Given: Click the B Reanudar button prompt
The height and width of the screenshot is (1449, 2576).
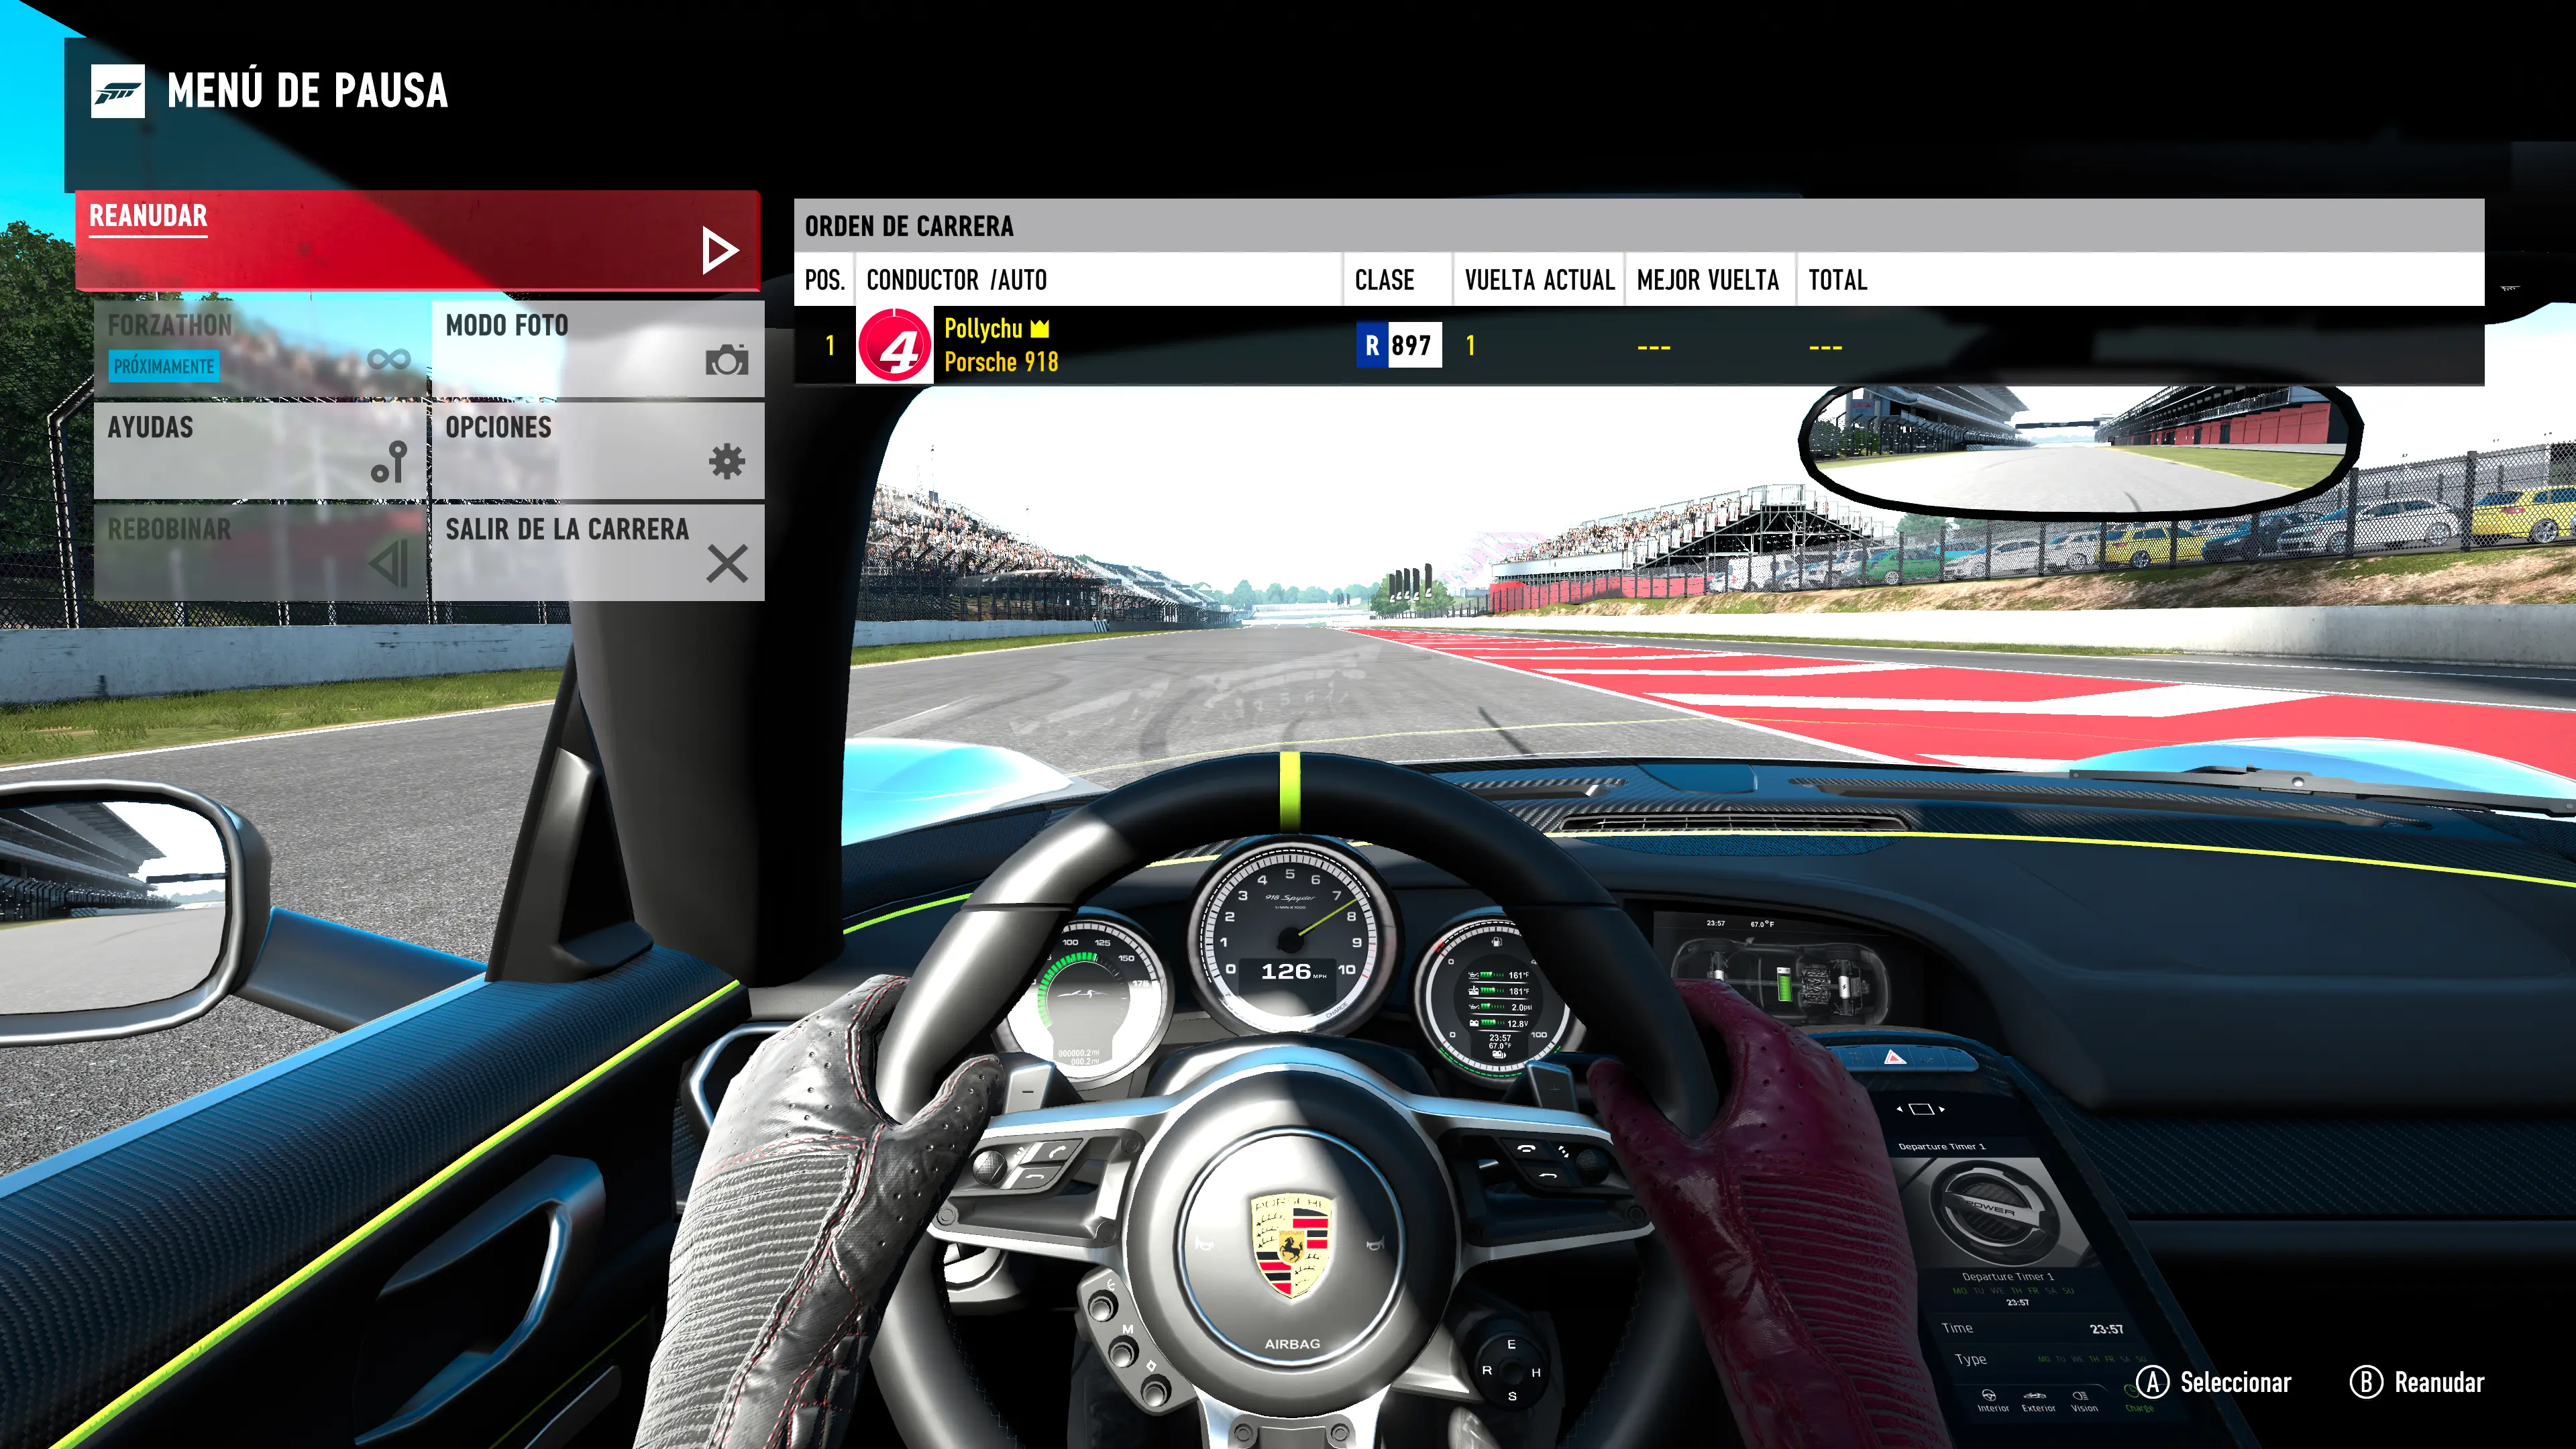Looking at the screenshot, I should [x=2417, y=1382].
